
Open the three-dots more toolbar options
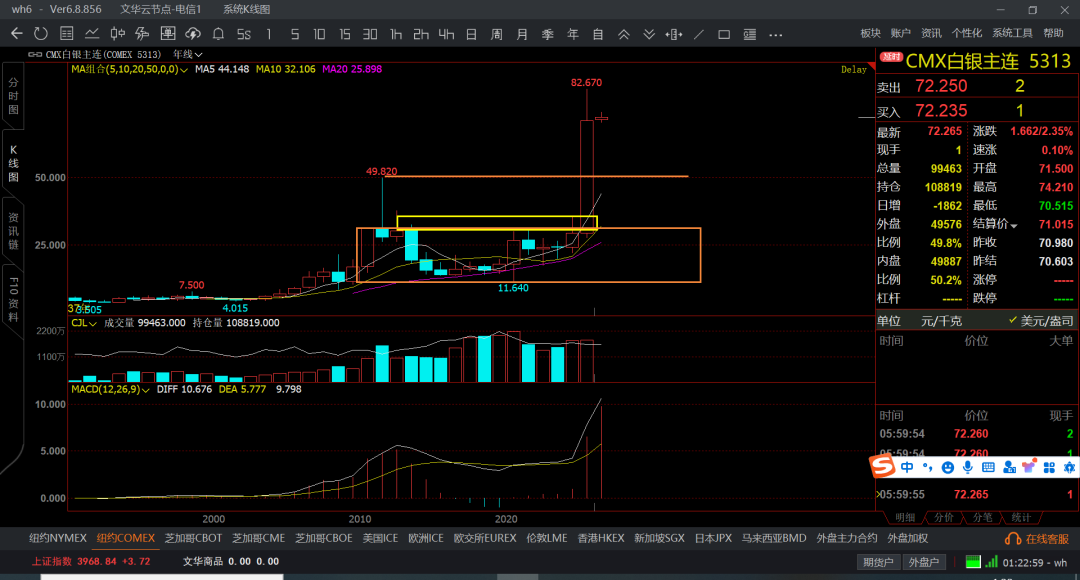(776, 34)
